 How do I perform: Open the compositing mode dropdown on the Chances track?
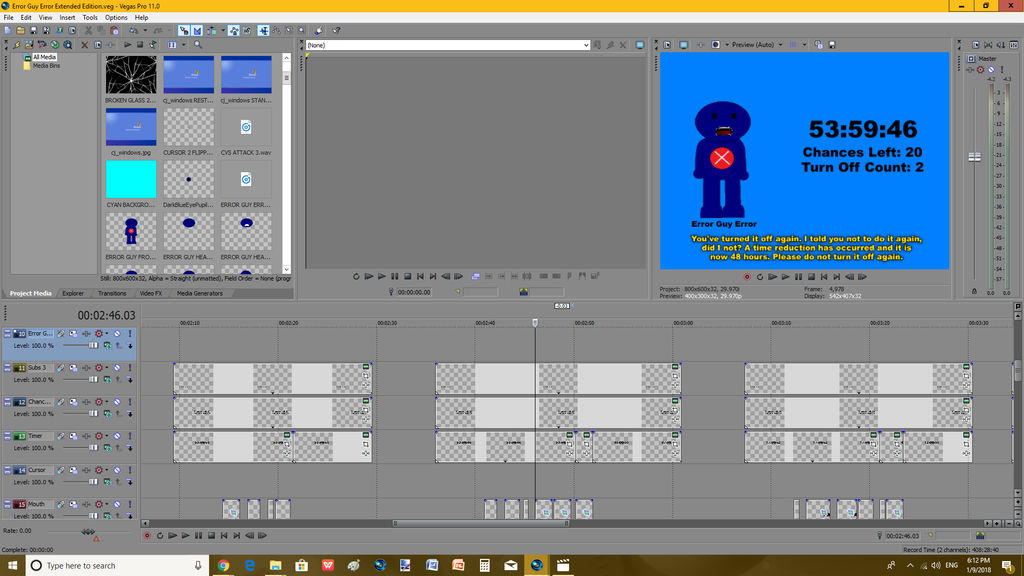pos(107,401)
